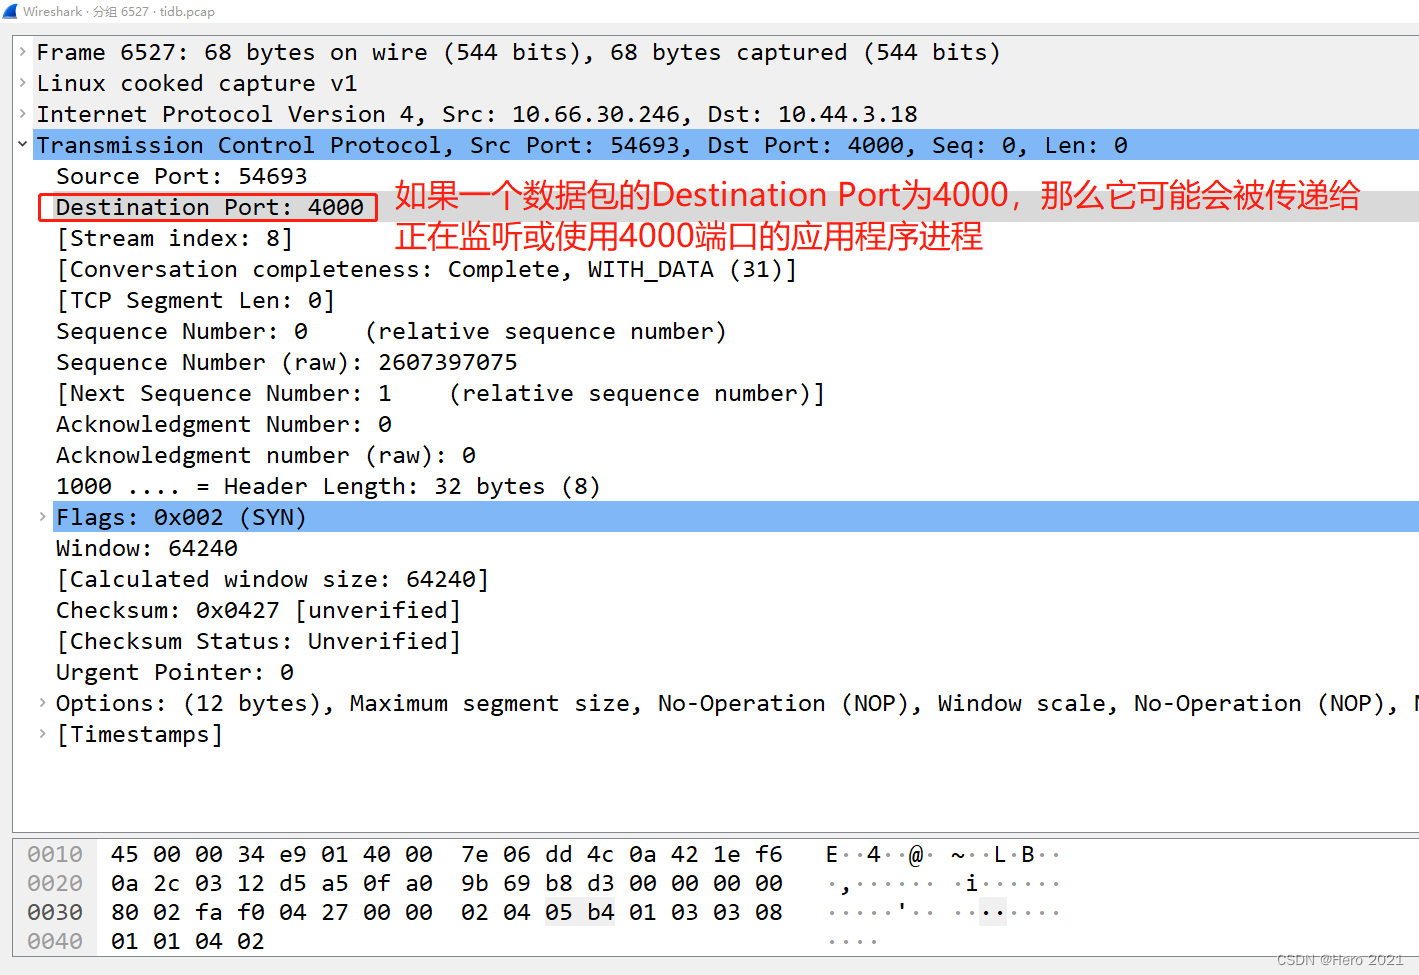Expand the Flags: 0x002 (SYN) row
1419x975 pixels.
42,517
